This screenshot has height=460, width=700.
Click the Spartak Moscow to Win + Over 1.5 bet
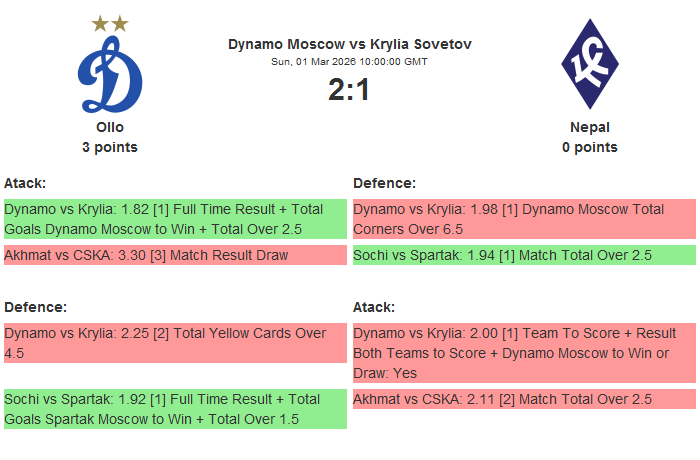point(175,409)
